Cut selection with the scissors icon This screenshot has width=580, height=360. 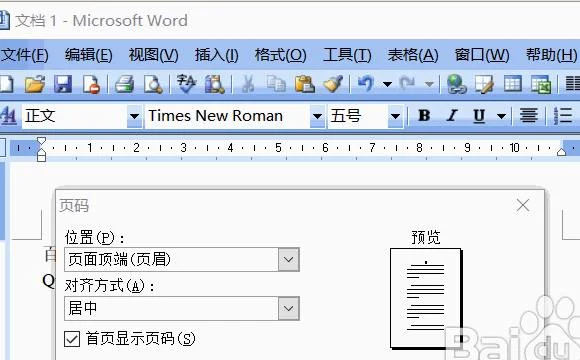coord(248,84)
